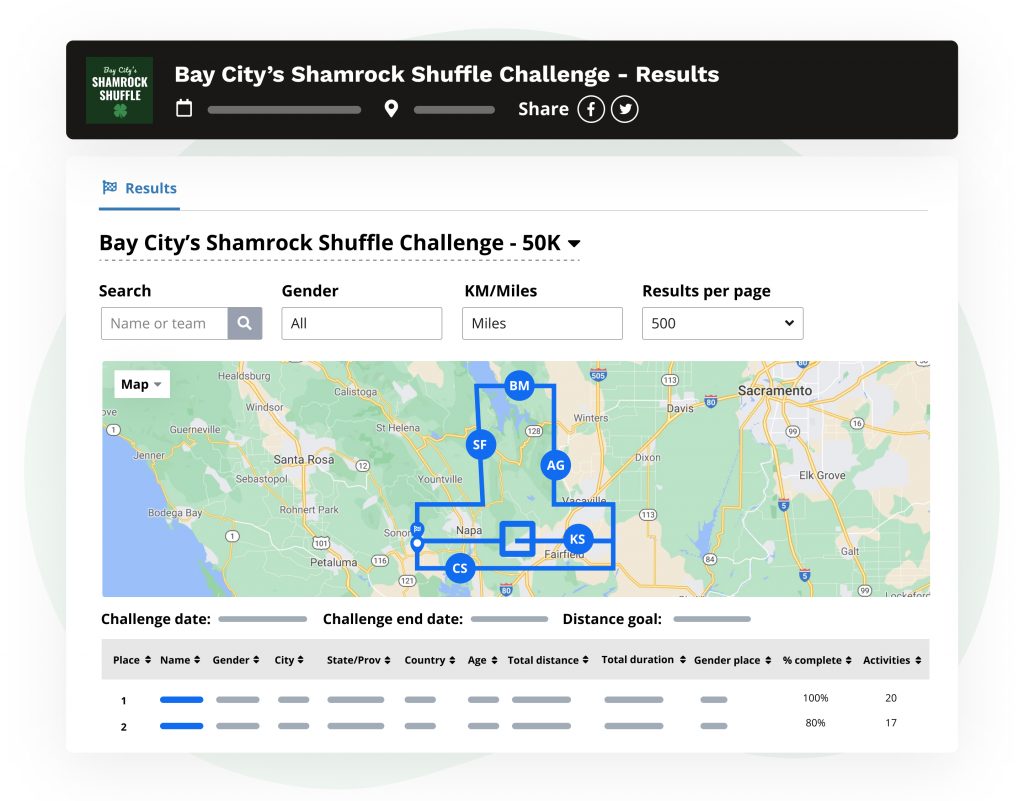Switch to the Results tab
Viewport: 1024px width, 801px height.
[139, 188]
